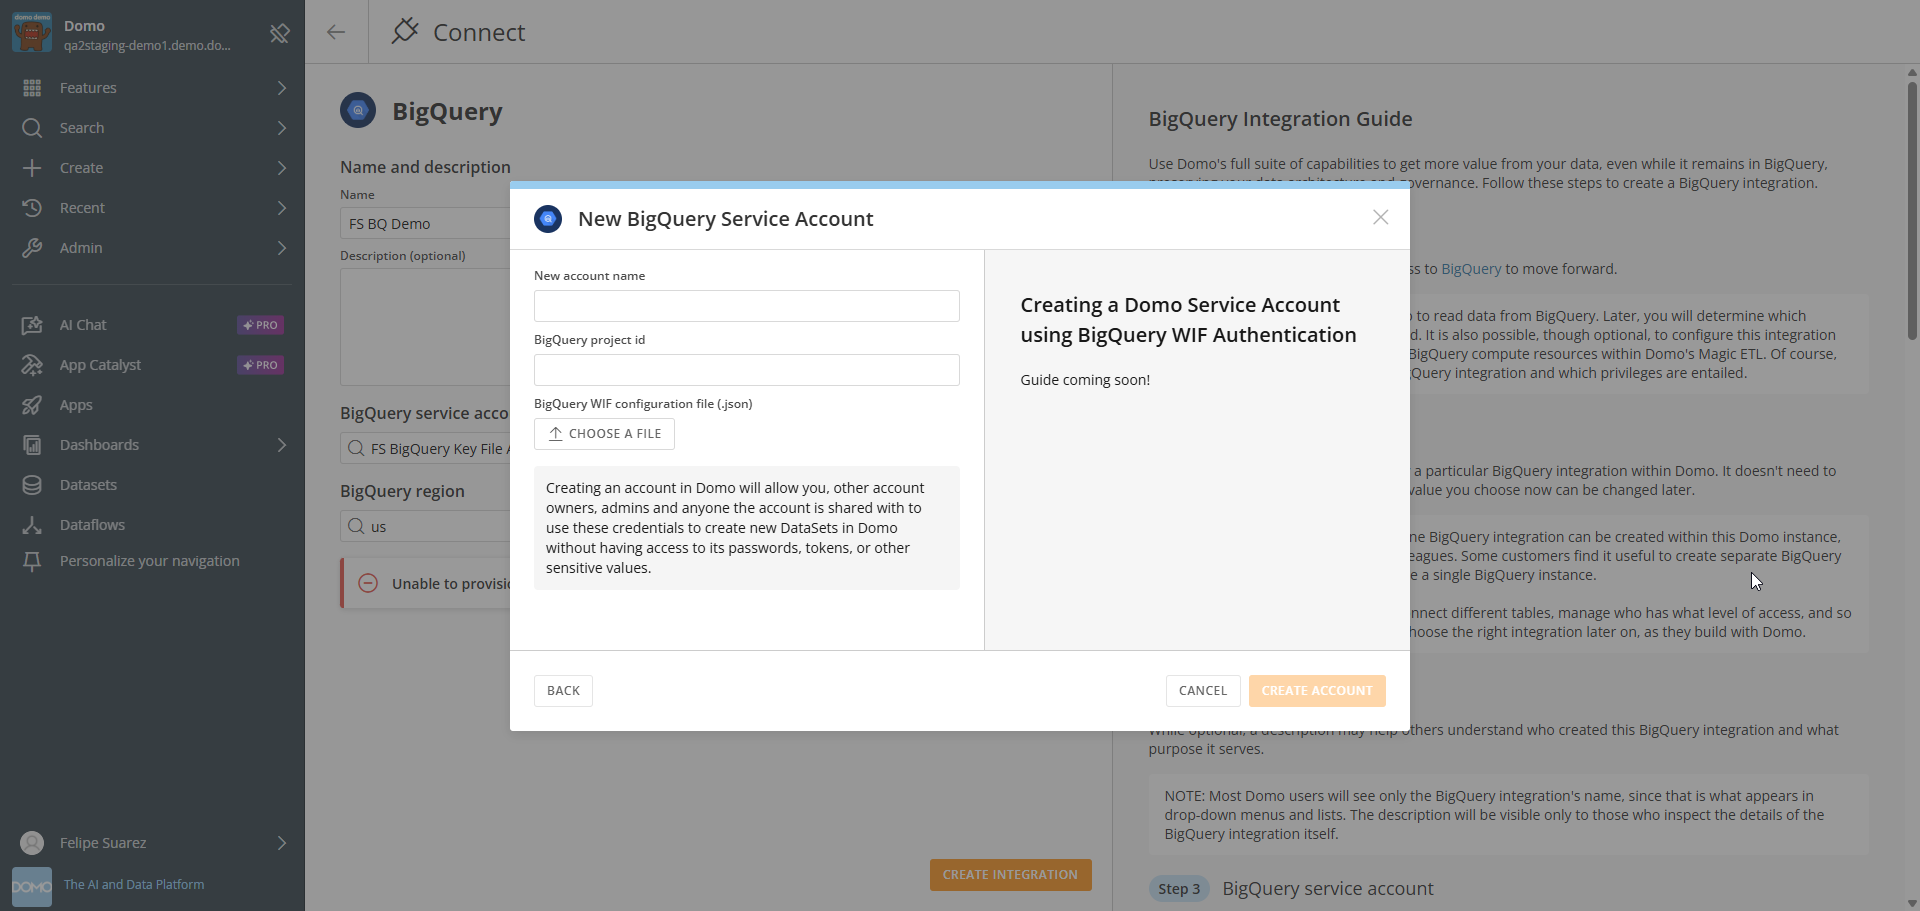Viewport: 1920px width, 911px height.
Task: Click the search icon in BigQuery region field
Action: [356, 526]
